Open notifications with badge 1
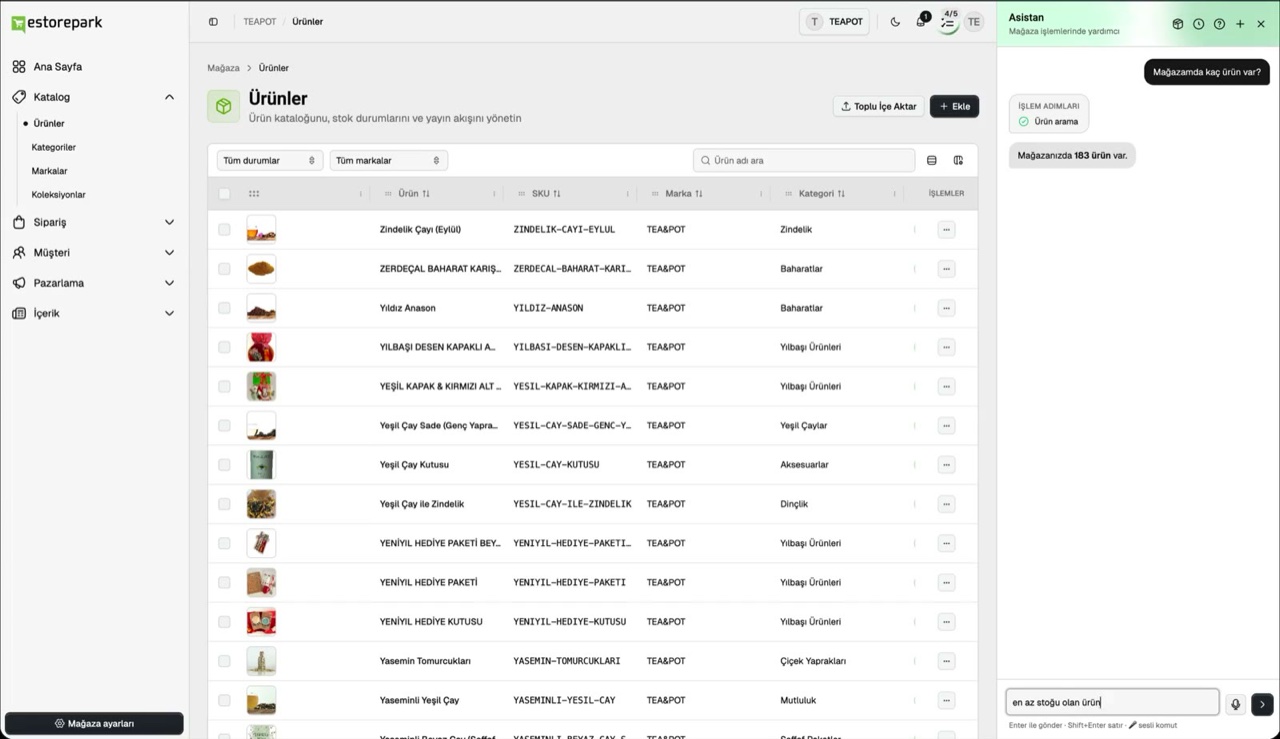The image size is (1280, 739). point(921,21)
